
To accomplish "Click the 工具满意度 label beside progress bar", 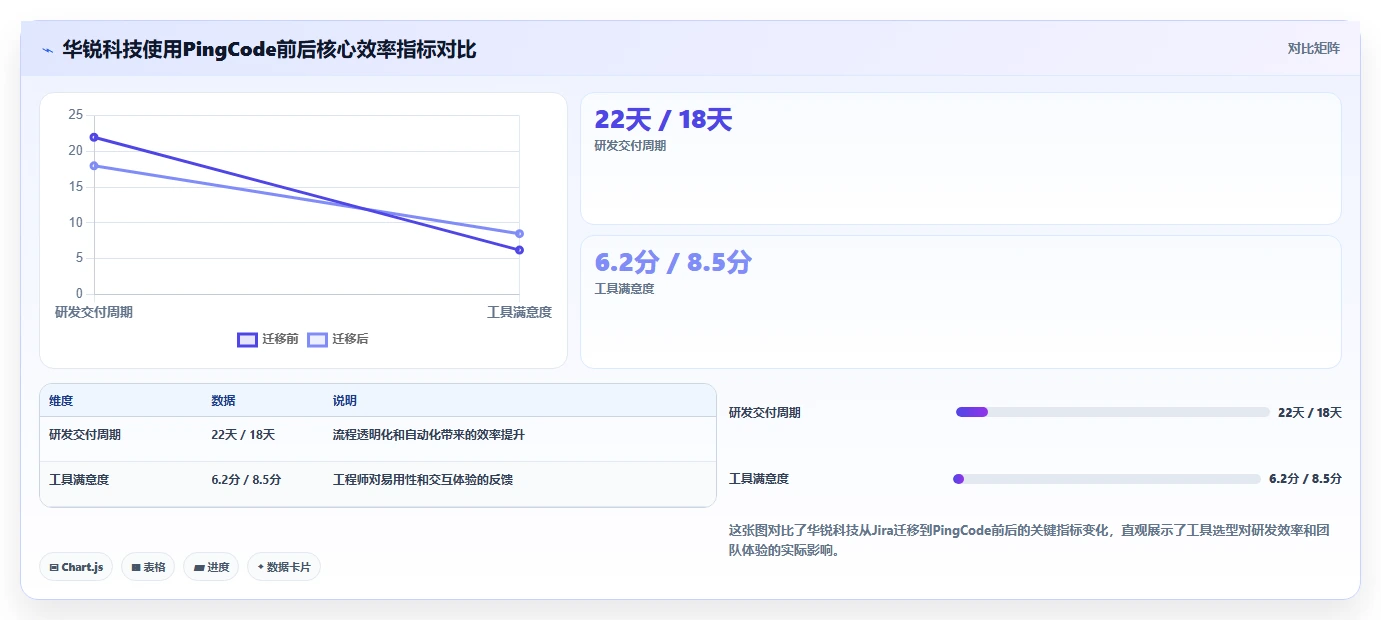I will point(759,479).
